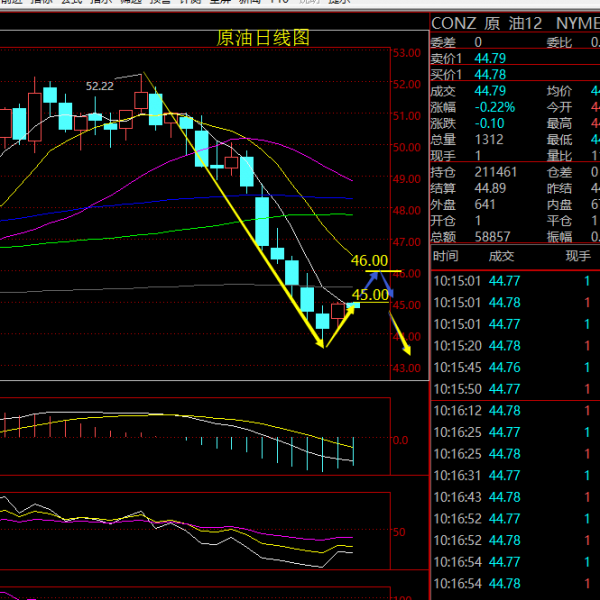The height and width of the screenshot is (600, 600).
Task: Click the 买价1 value 44.78
Action: click(x=490, y=75)
